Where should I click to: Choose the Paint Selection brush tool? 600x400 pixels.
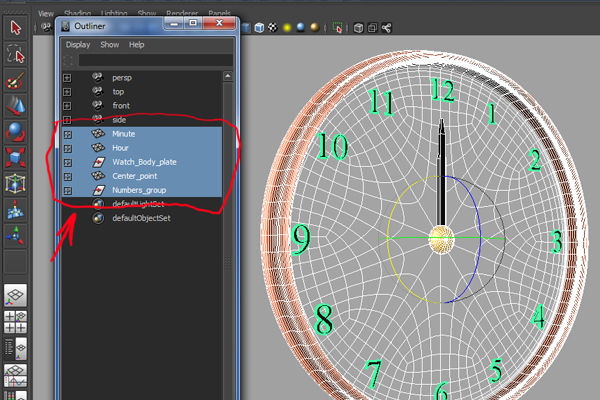[x=15, y=80]
